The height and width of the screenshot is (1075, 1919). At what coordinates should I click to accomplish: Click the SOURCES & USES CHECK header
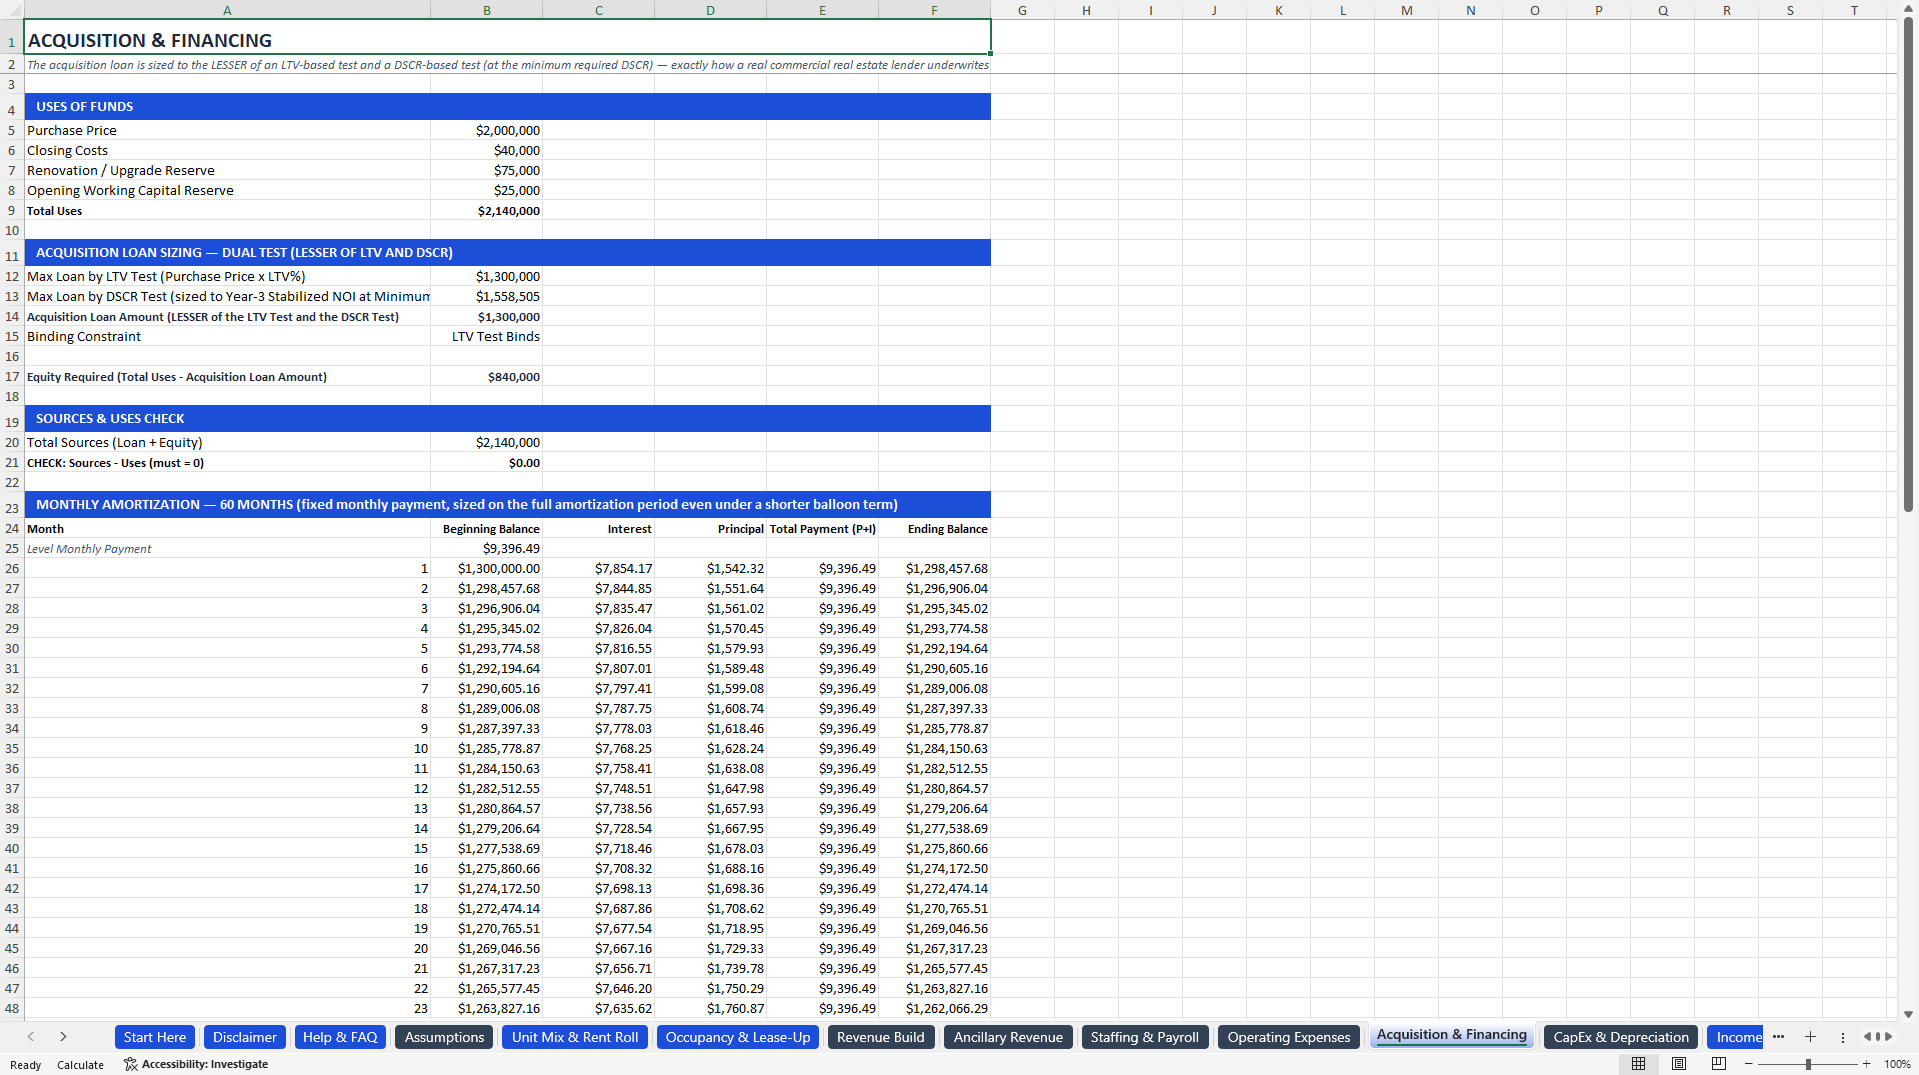coord(507,419)
